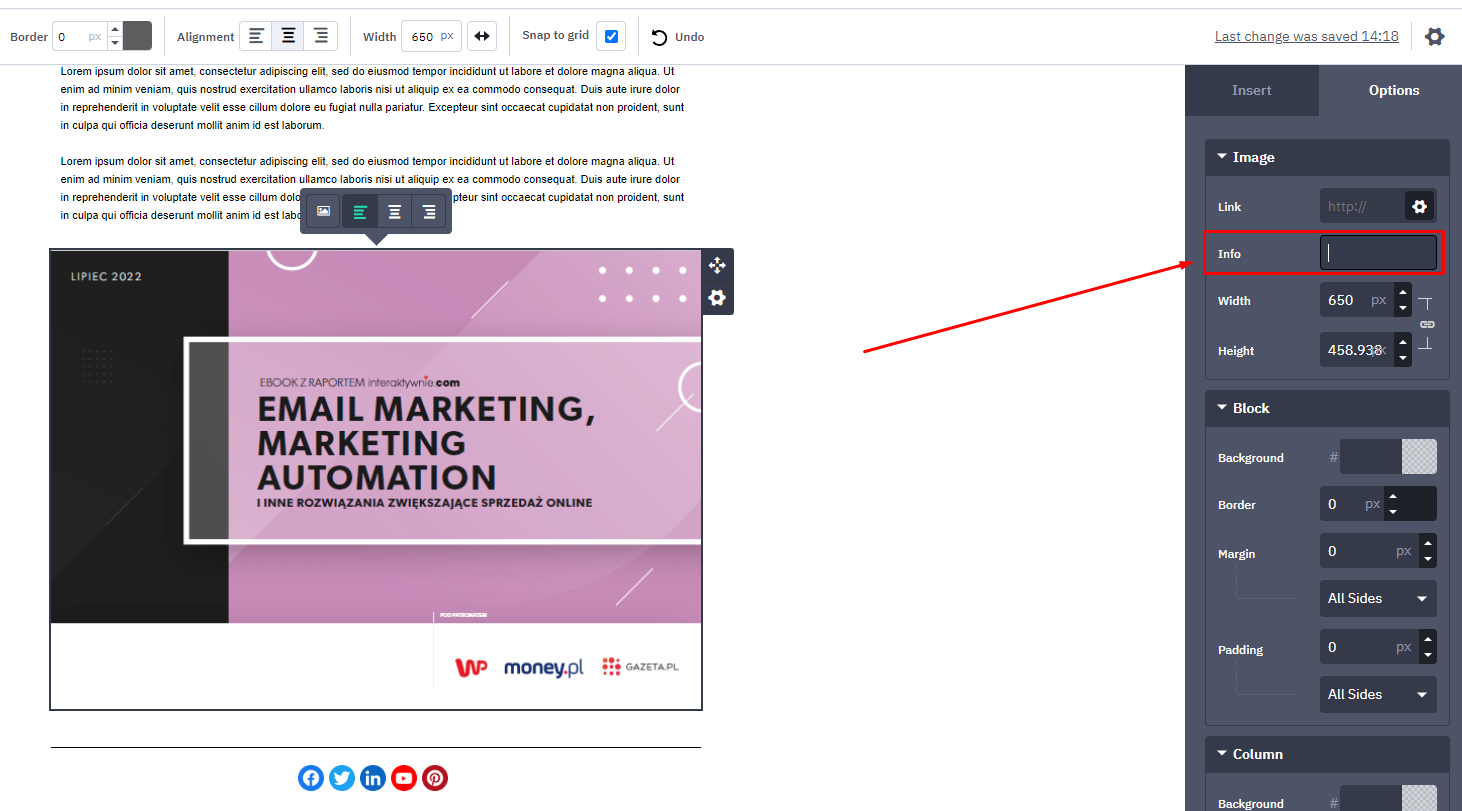Click the Undo icon in toolbar
This screenshot has height=811, width=1462.
[659, 37]
